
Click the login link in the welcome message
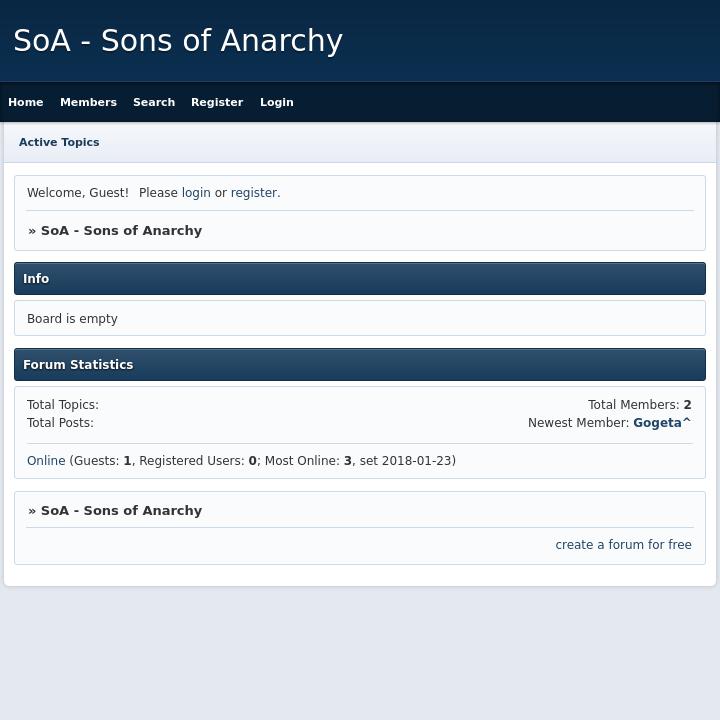click(196, 193)
